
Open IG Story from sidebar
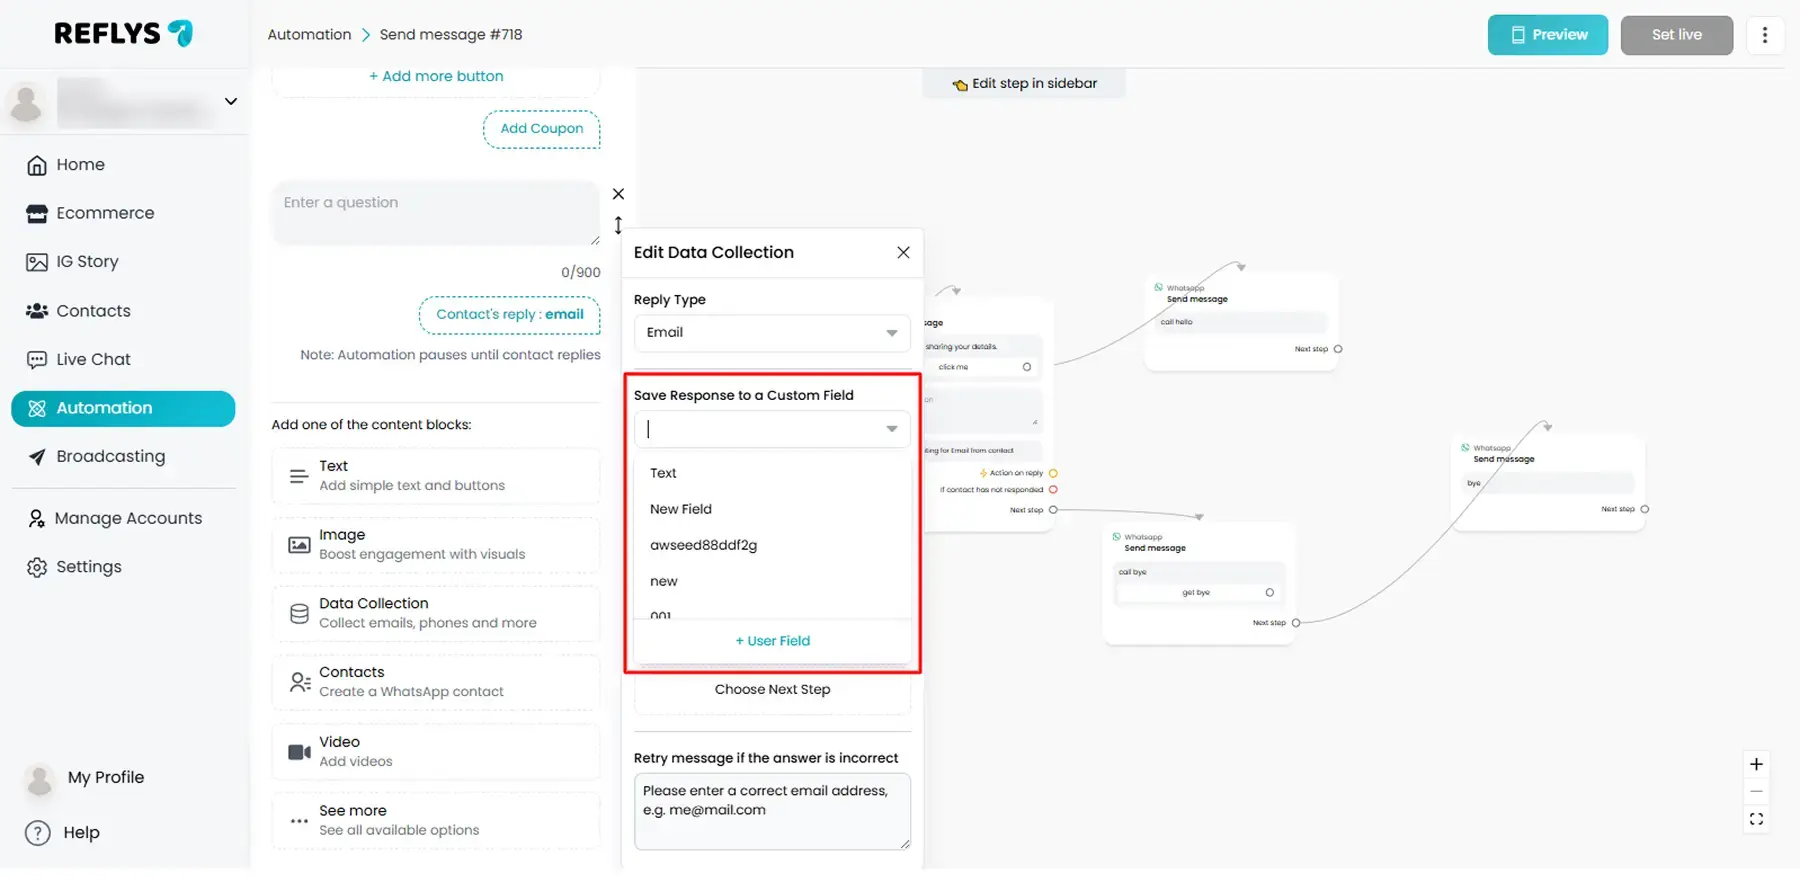[87, 262]
